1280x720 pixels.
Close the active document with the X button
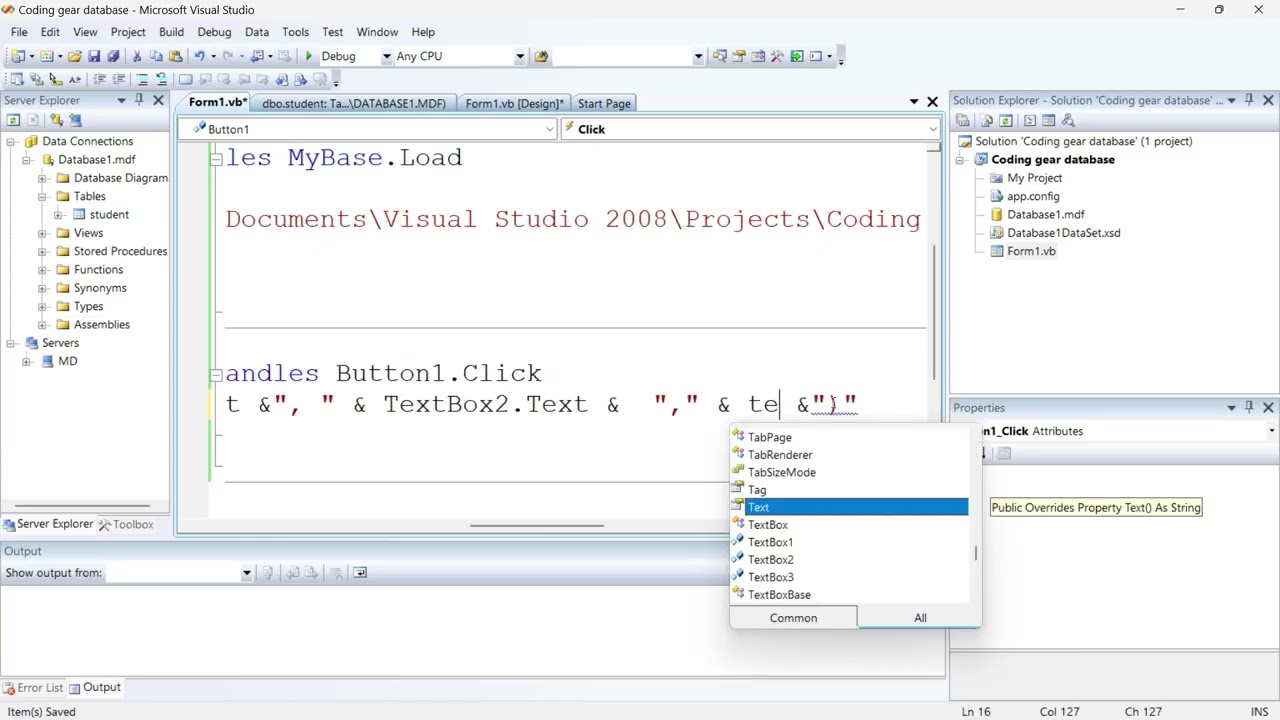pos(932,102)
